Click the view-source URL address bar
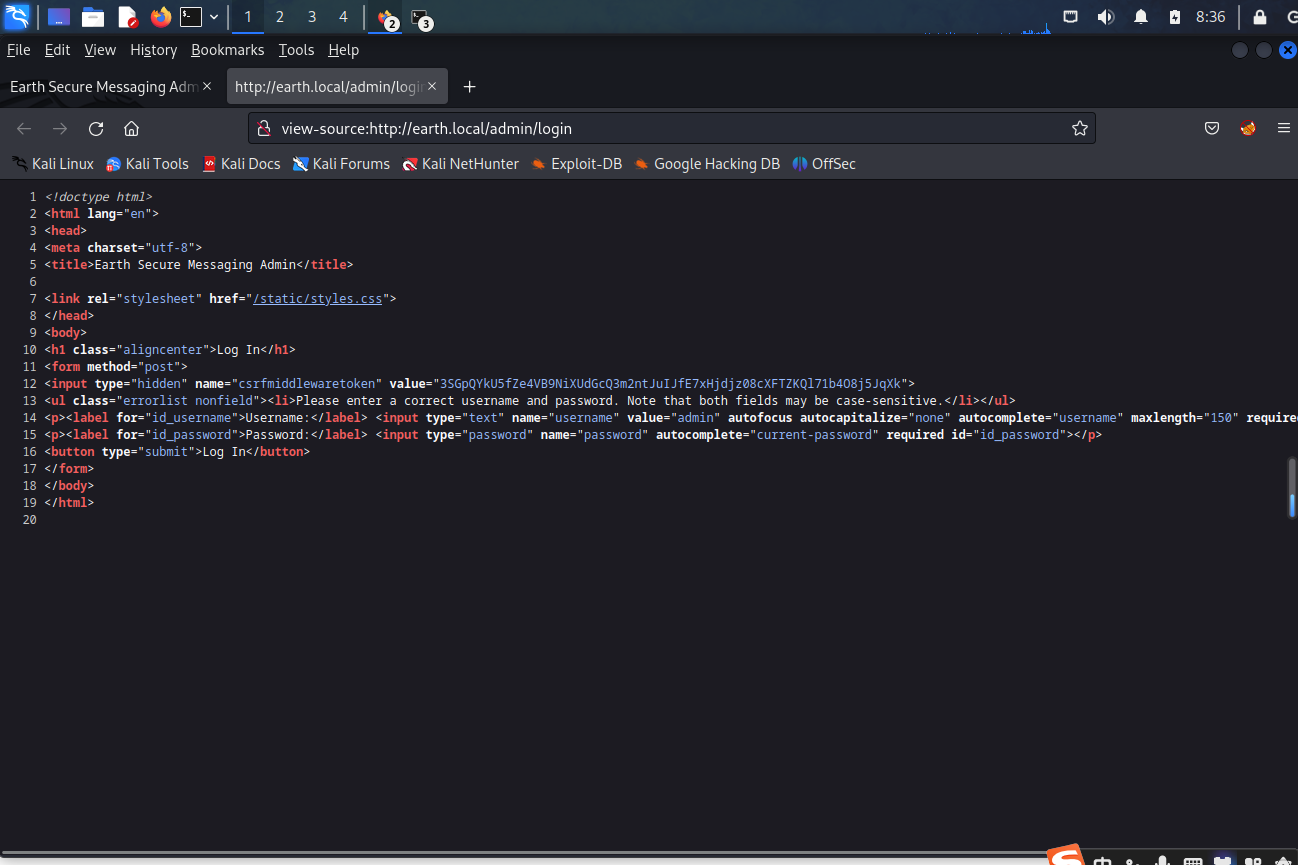The image size is (1298, 865). click(x=672, y=128)
